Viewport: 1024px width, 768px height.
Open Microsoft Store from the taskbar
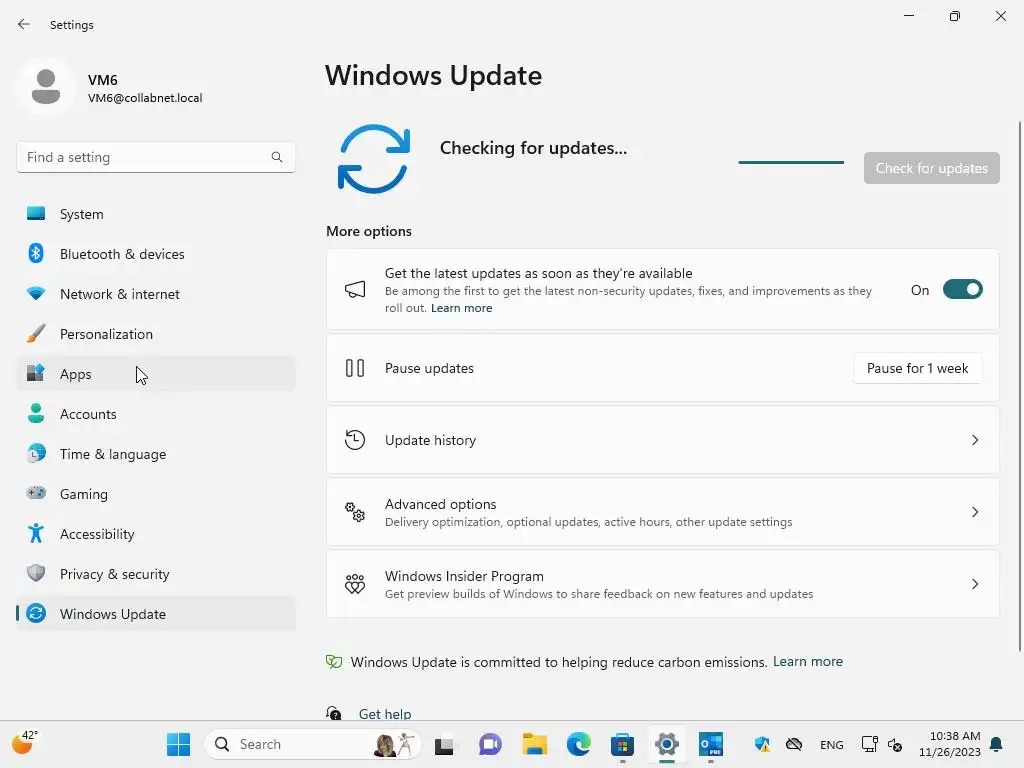point(622,744)
